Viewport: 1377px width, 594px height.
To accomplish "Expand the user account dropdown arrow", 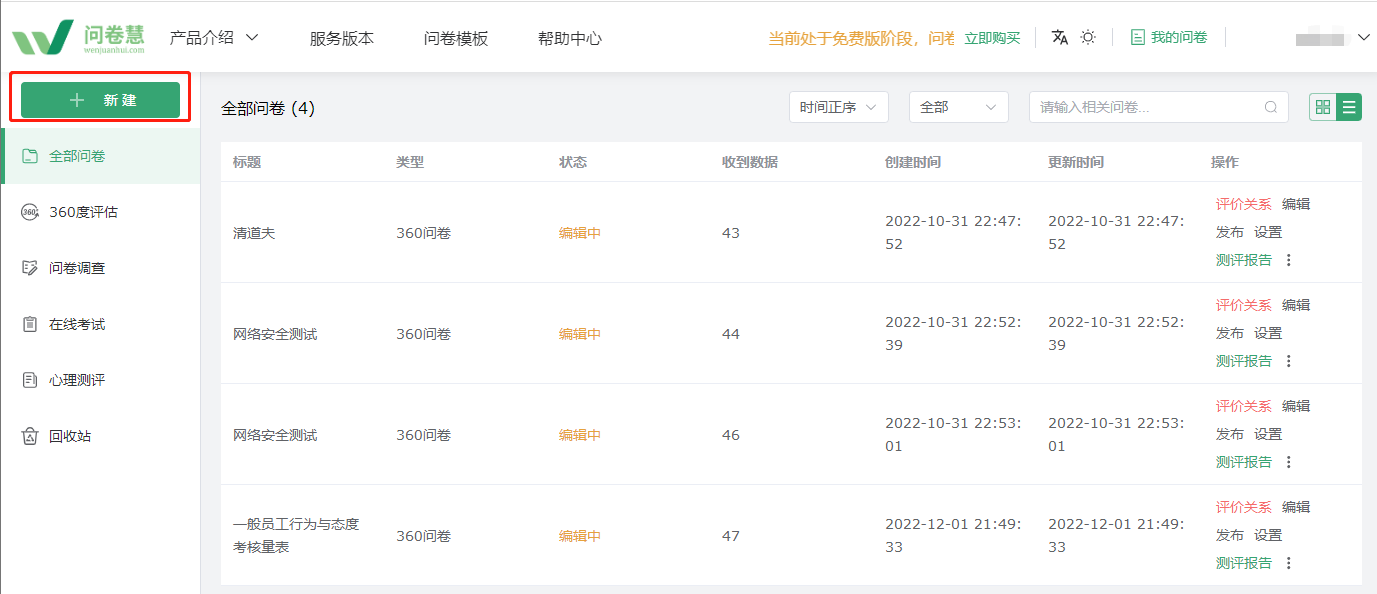I will [1365, 38].
